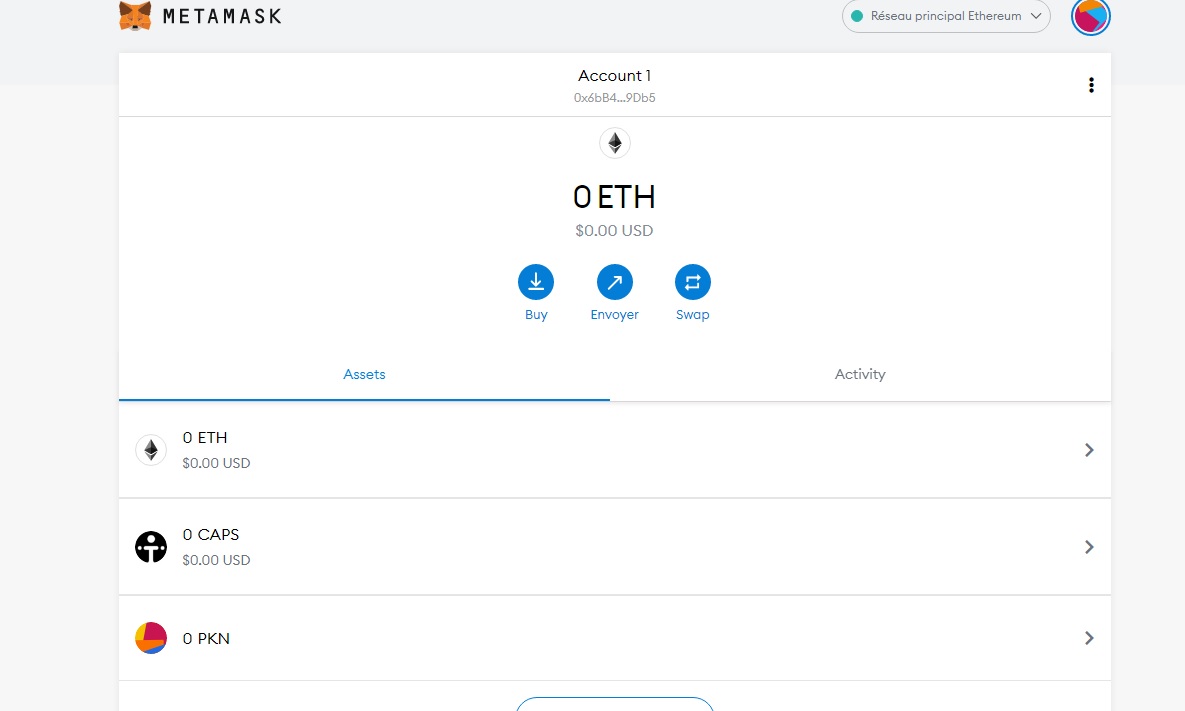Click the METAMASK wordmark text
The image size is (1185, 711).
tap(222, 16)
